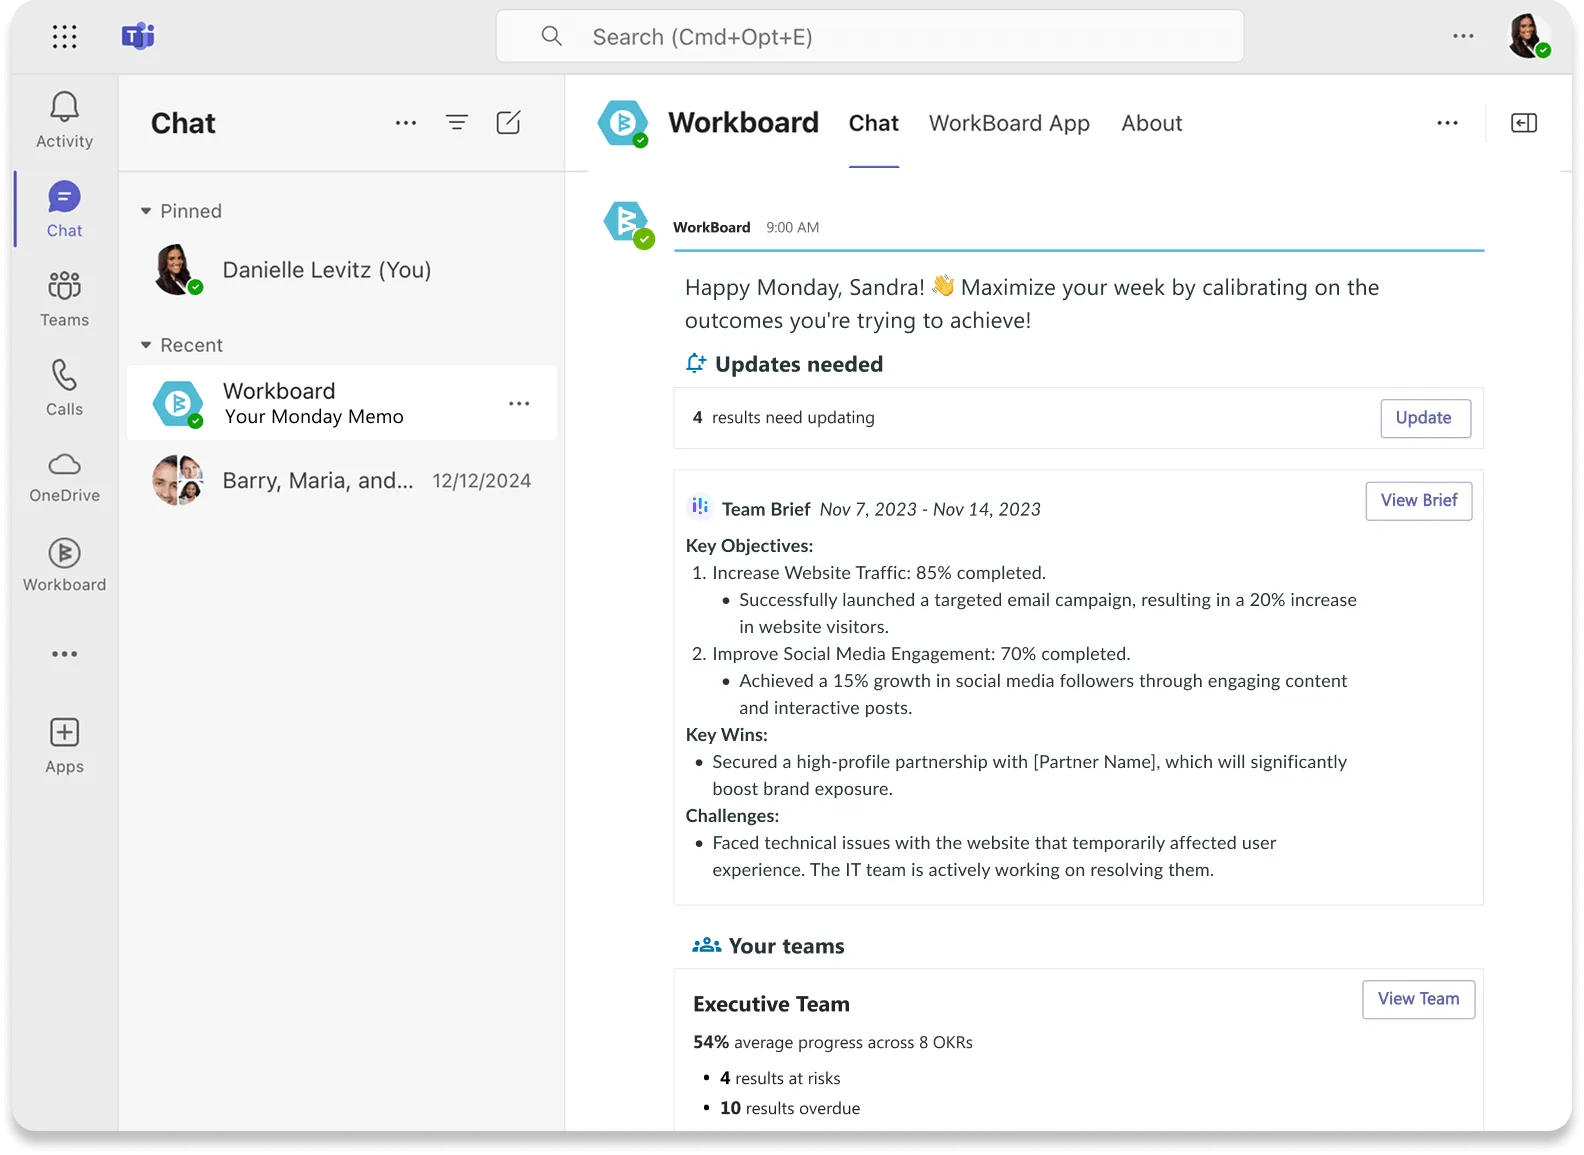Click the Microsoft Teams logo
Screen dimensions: 1584x1155
tap(138, 37)
